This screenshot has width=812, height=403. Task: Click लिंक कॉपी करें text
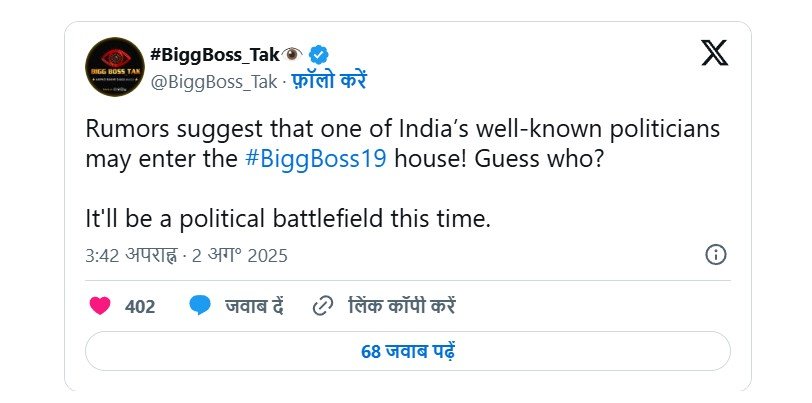pyautogui.click(x=402, y=306)
